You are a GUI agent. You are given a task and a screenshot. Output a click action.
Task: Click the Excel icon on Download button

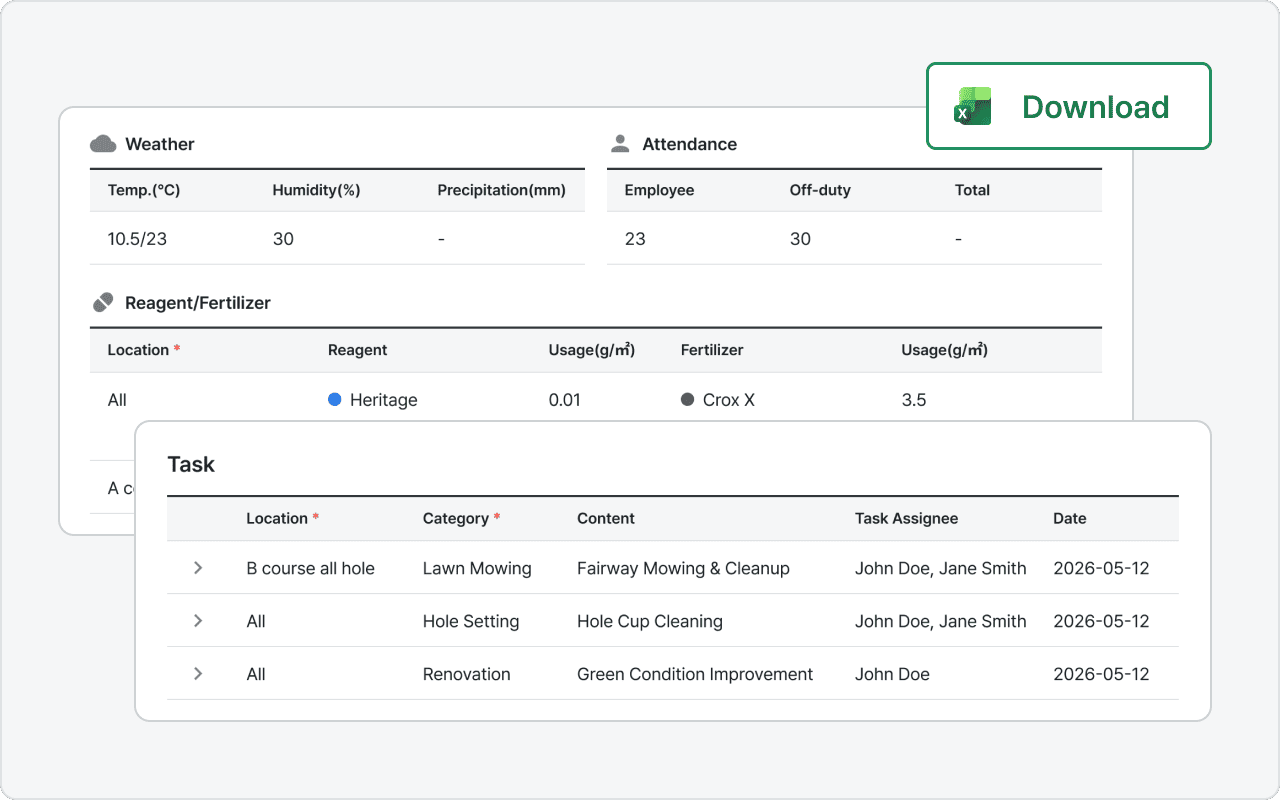973,106
